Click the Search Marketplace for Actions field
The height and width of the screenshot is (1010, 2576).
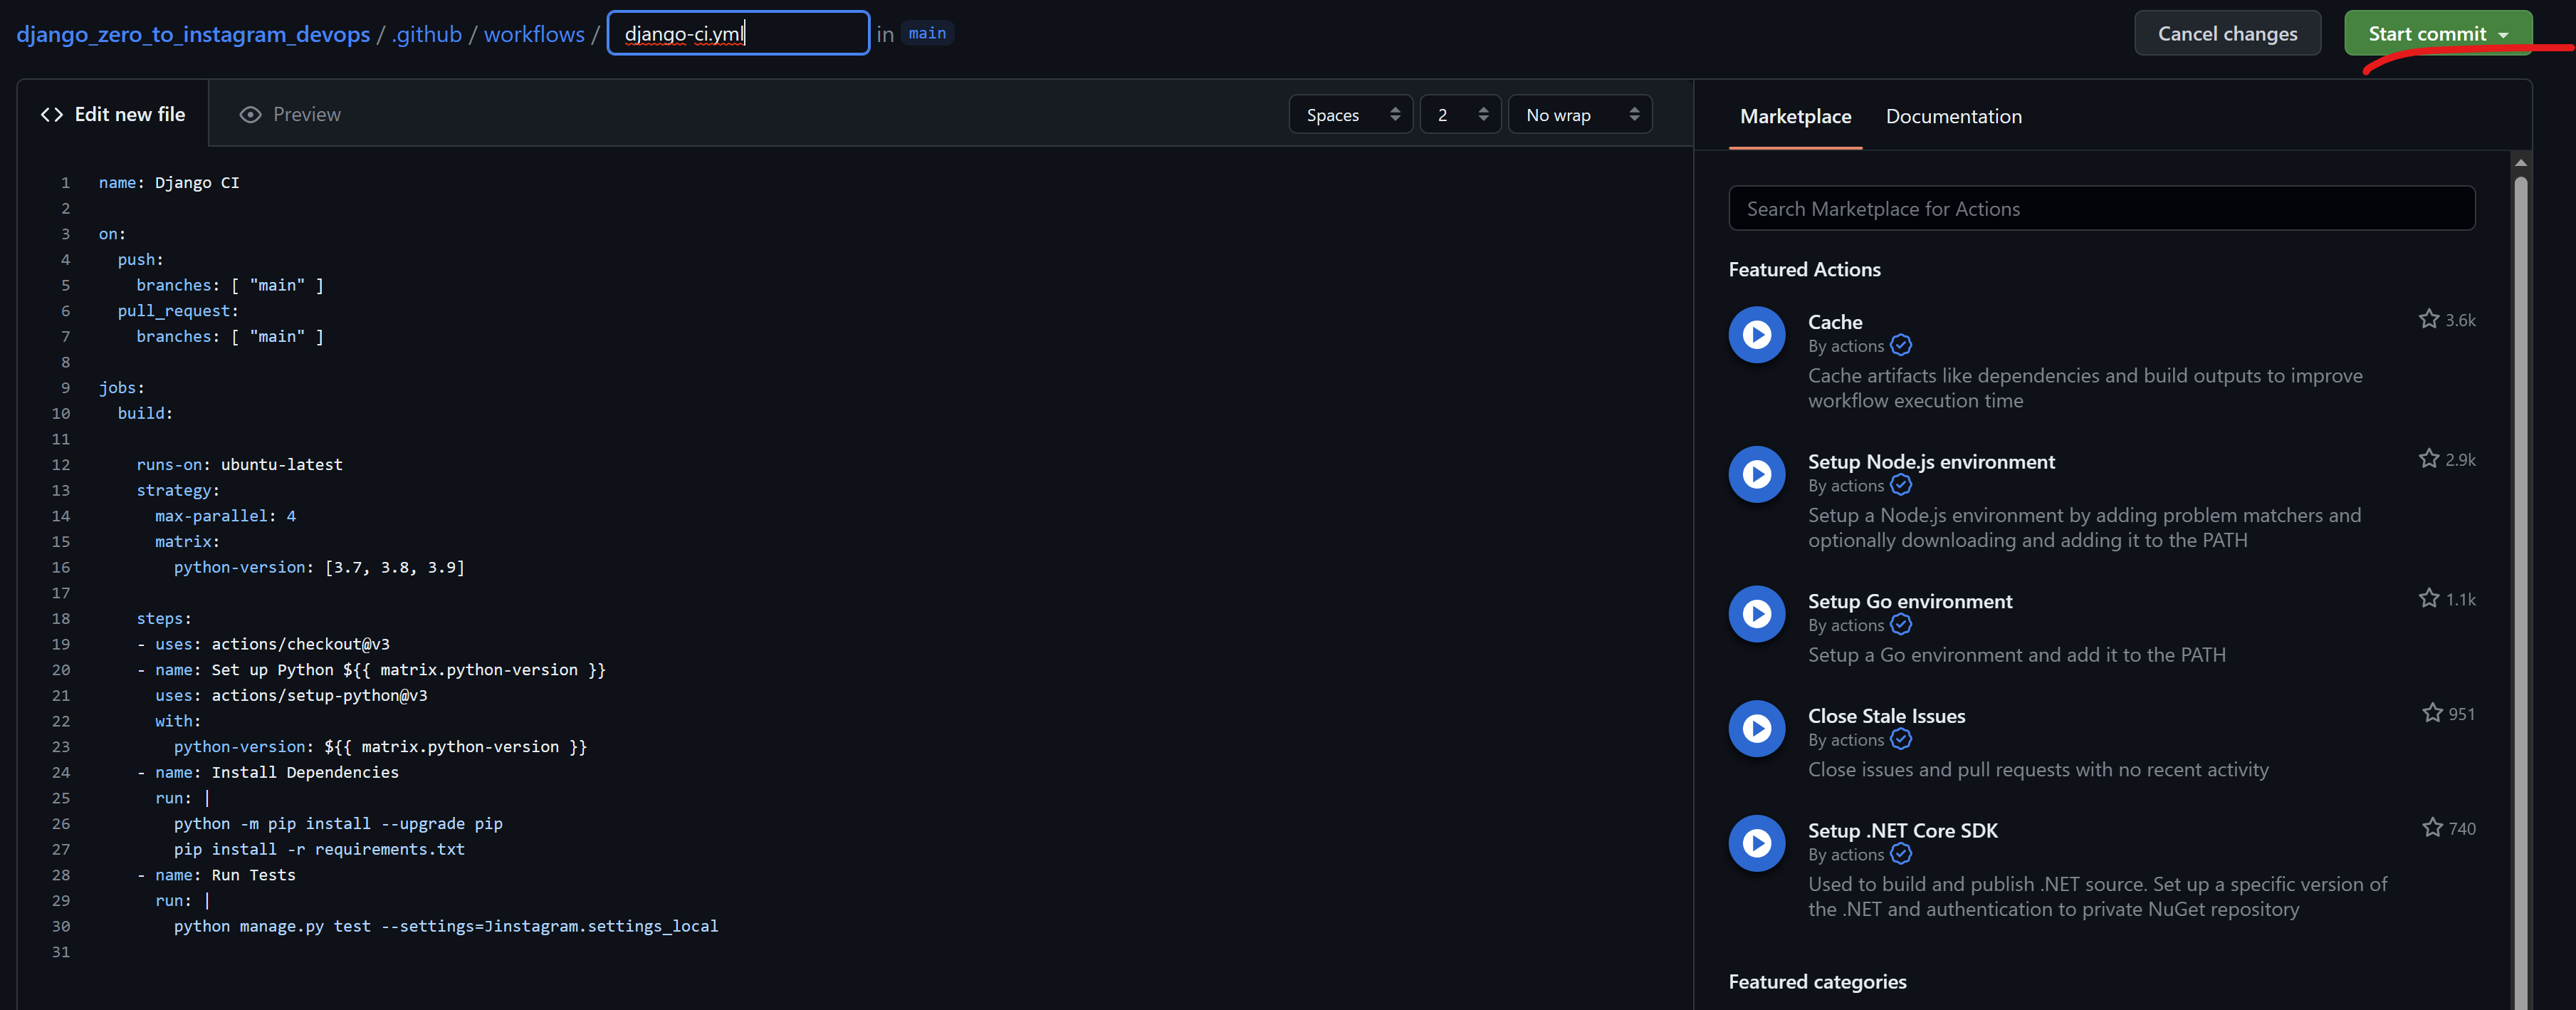(2100, 209)
